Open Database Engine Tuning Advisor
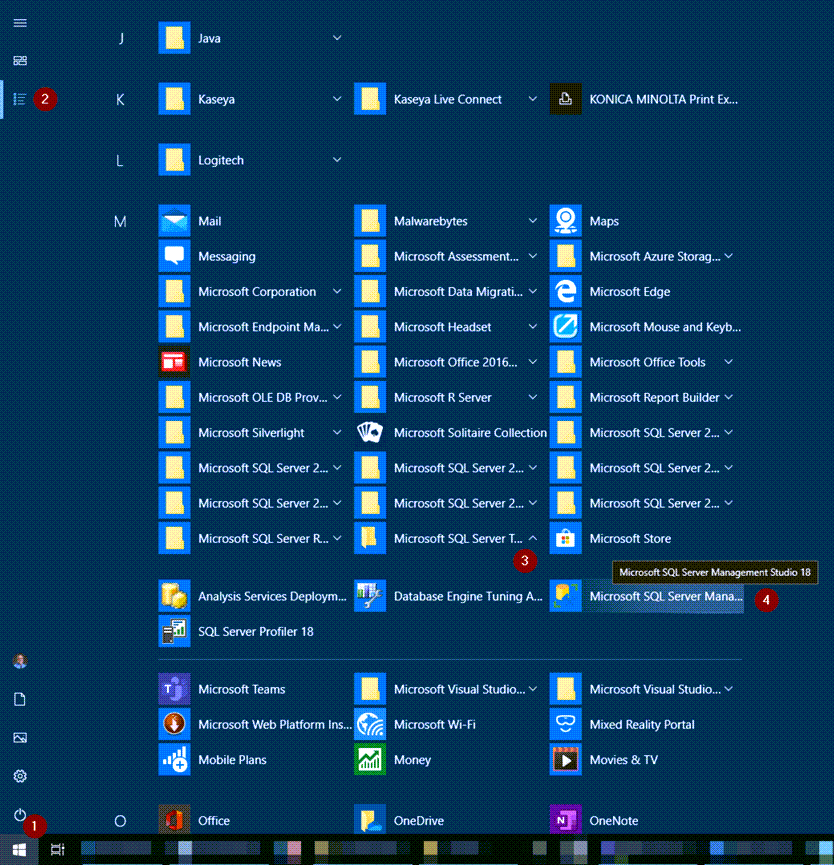 click(x=449, y=596)
